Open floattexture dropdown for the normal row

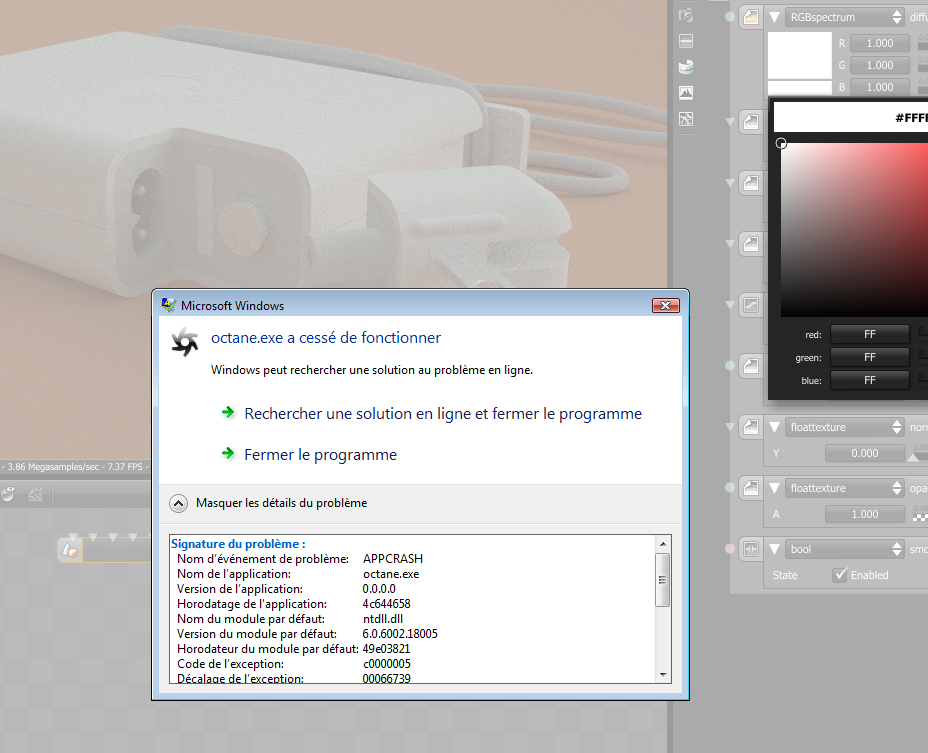tap(845, 427)
